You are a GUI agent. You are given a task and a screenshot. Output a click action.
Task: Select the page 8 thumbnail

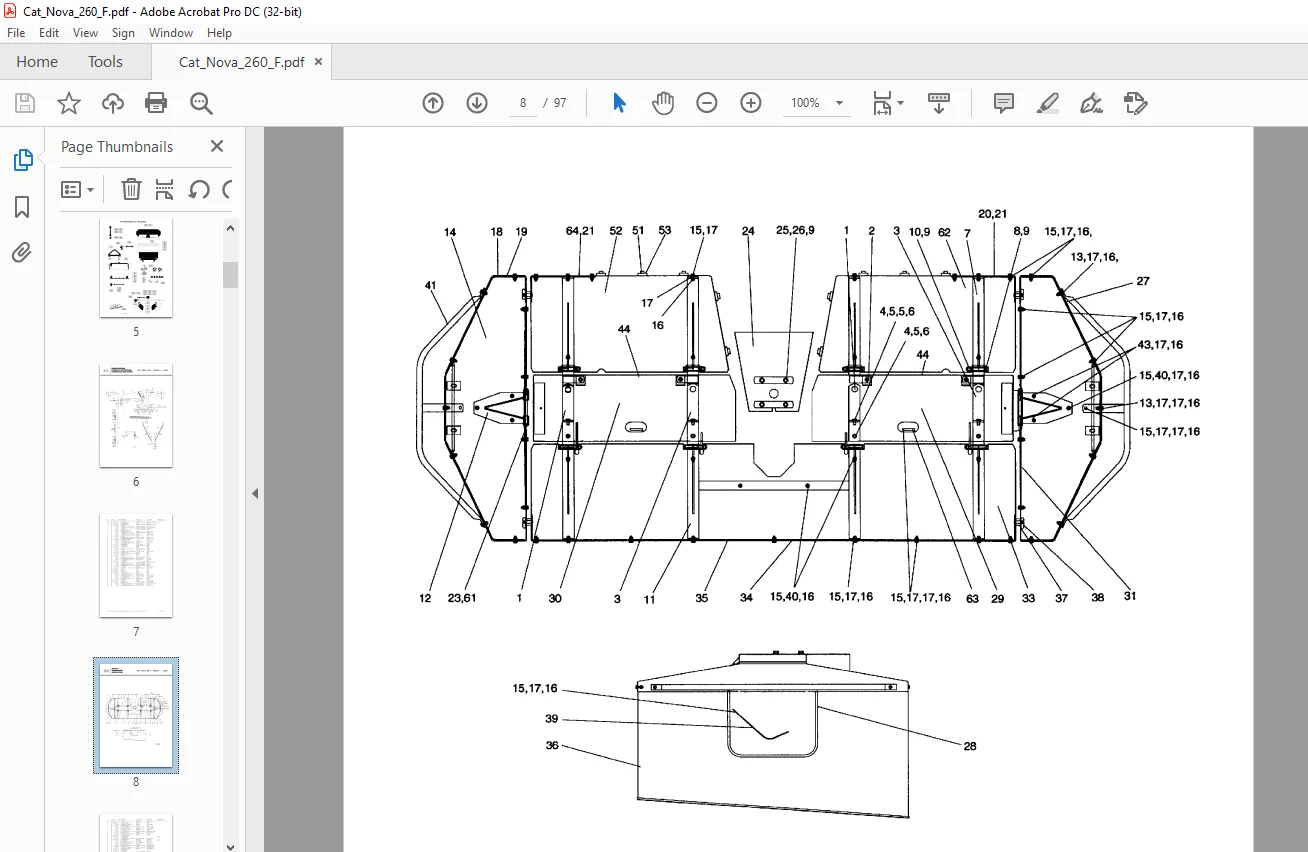click(136, 715)
